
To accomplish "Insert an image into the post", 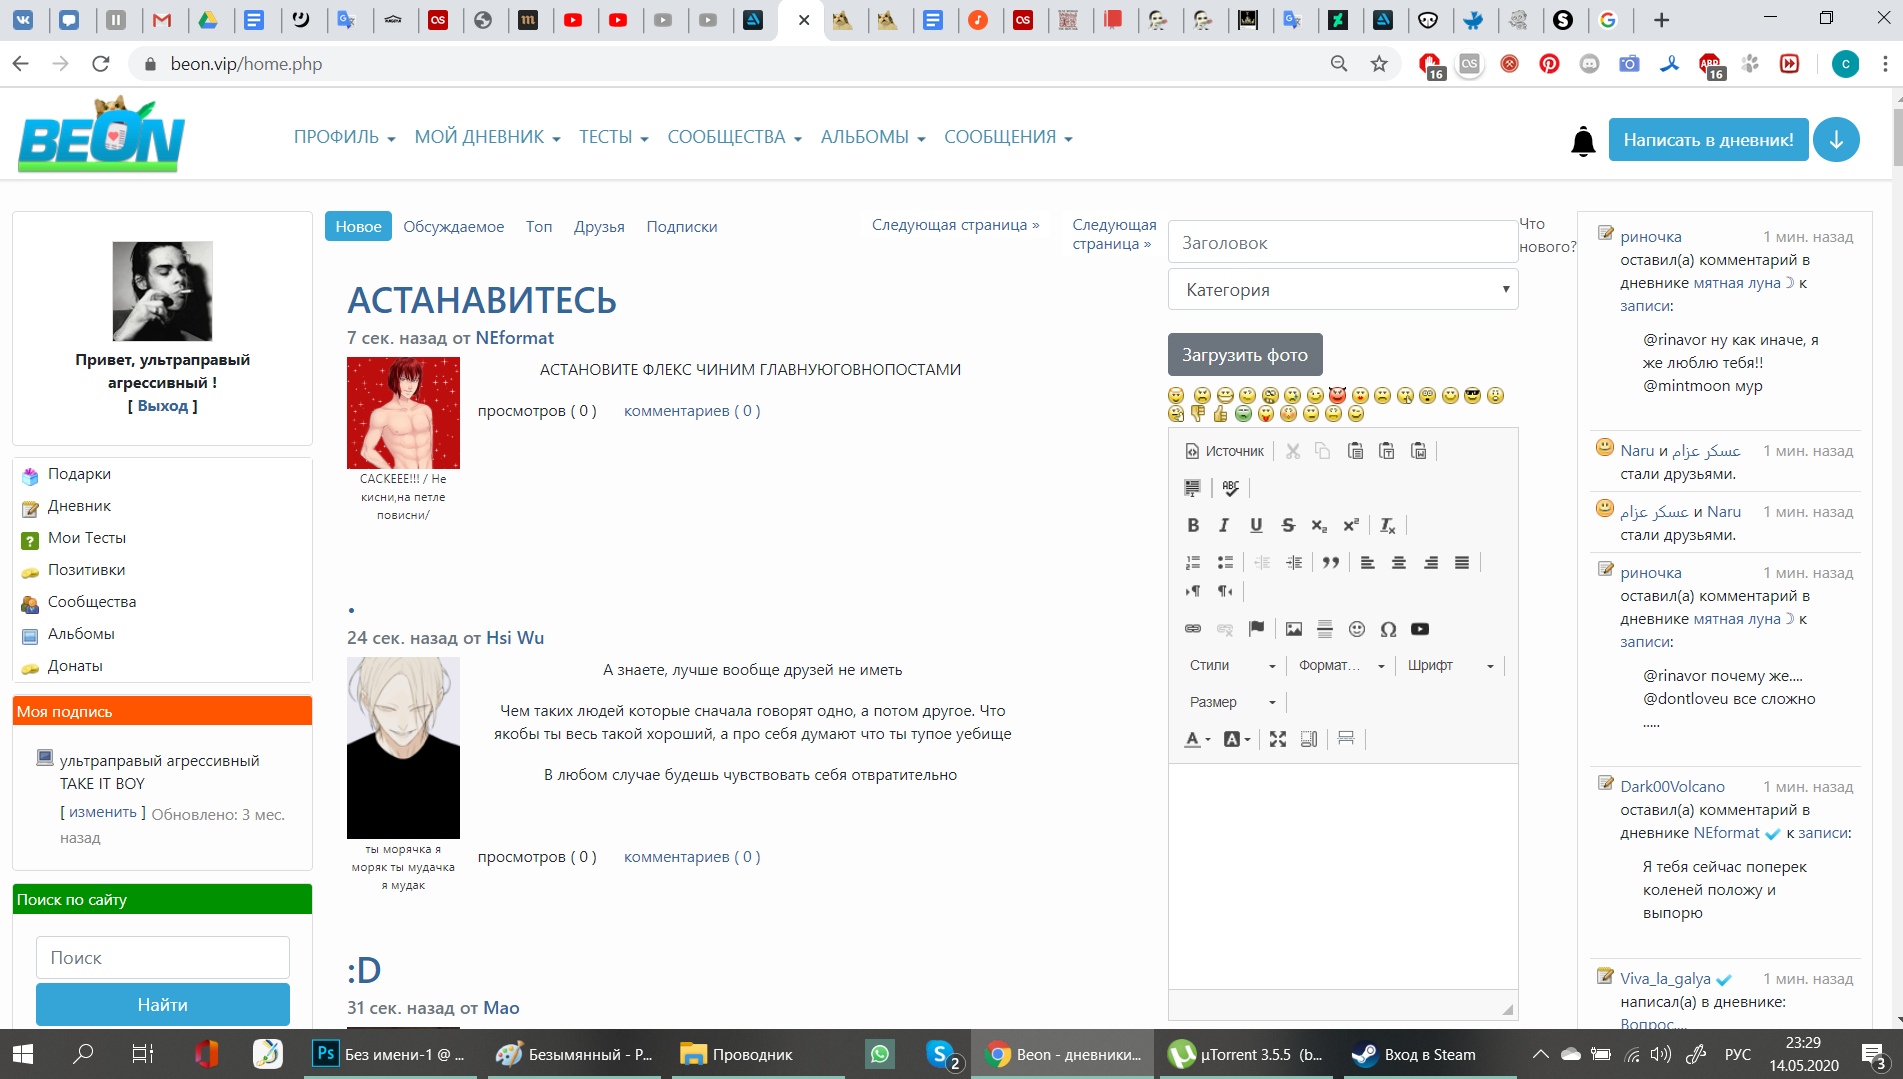I will pos(1294,629).
